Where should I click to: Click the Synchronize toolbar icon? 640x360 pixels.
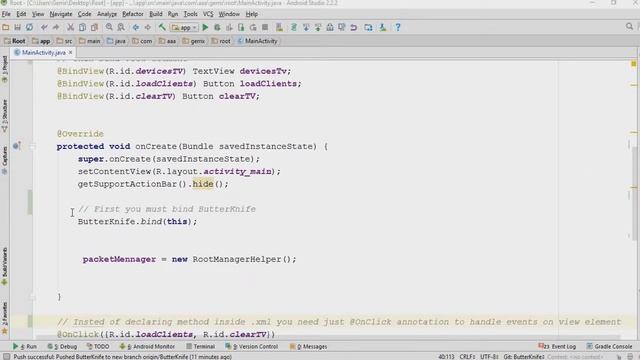pyautogui.click(x=29, y=27)
